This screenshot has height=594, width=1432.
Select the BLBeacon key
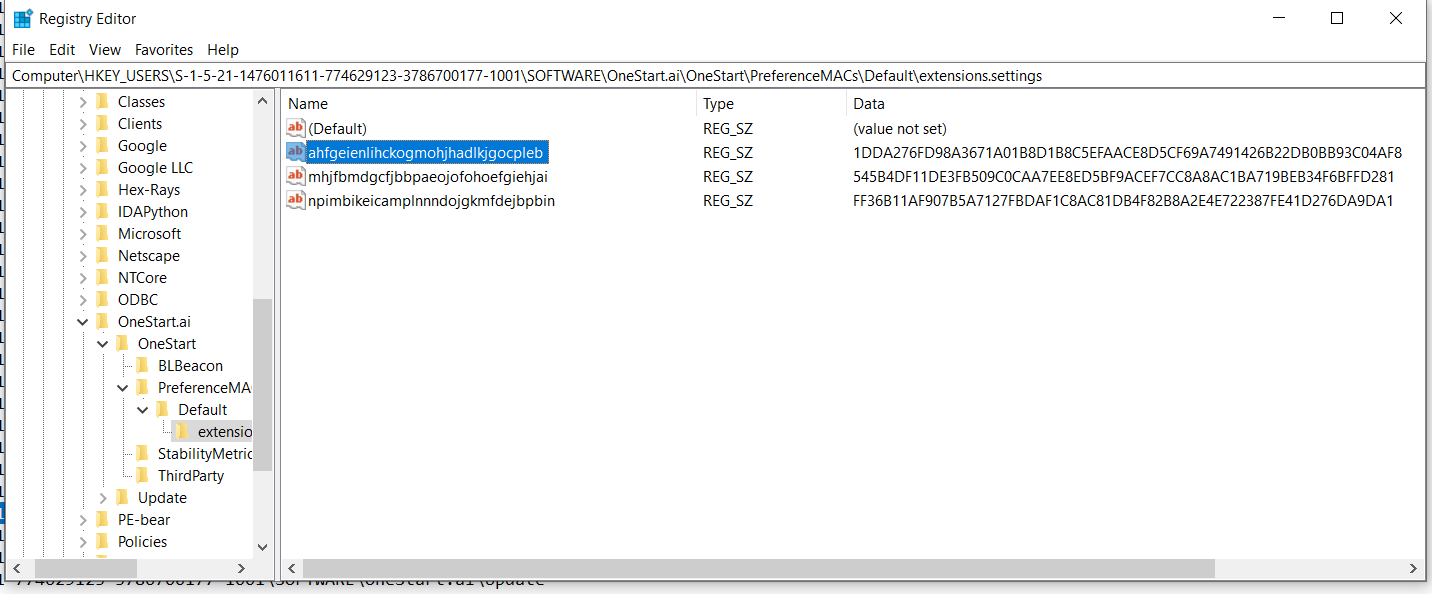(190, 366)
